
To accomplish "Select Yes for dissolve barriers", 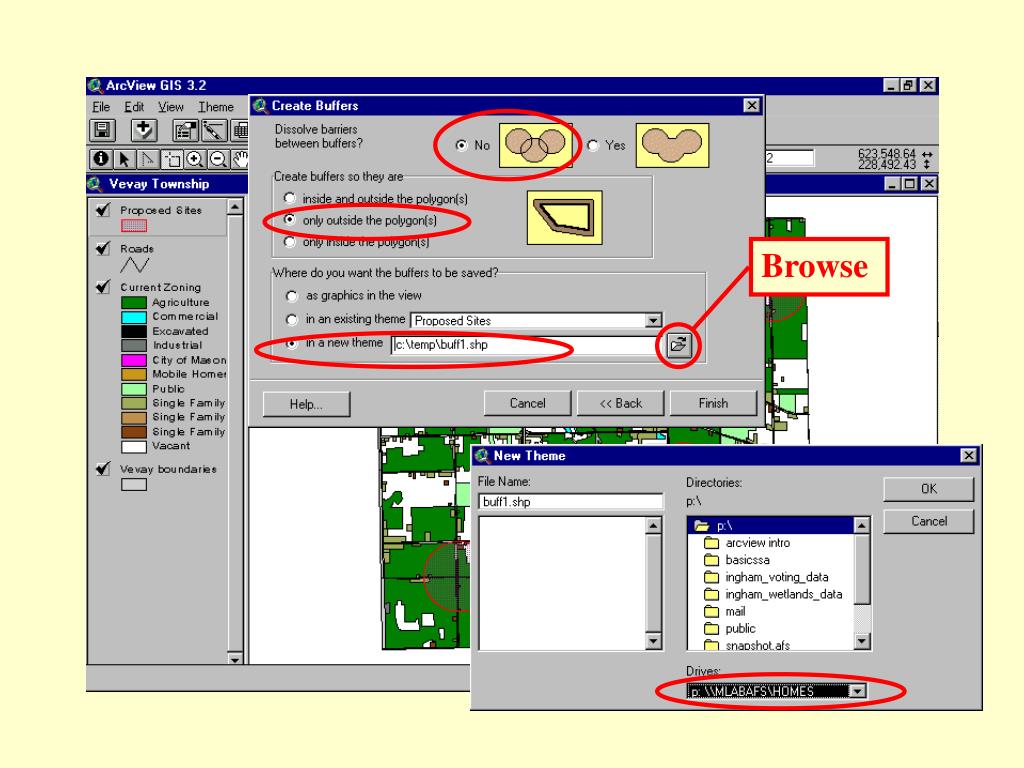I will (x=593, y=145).
